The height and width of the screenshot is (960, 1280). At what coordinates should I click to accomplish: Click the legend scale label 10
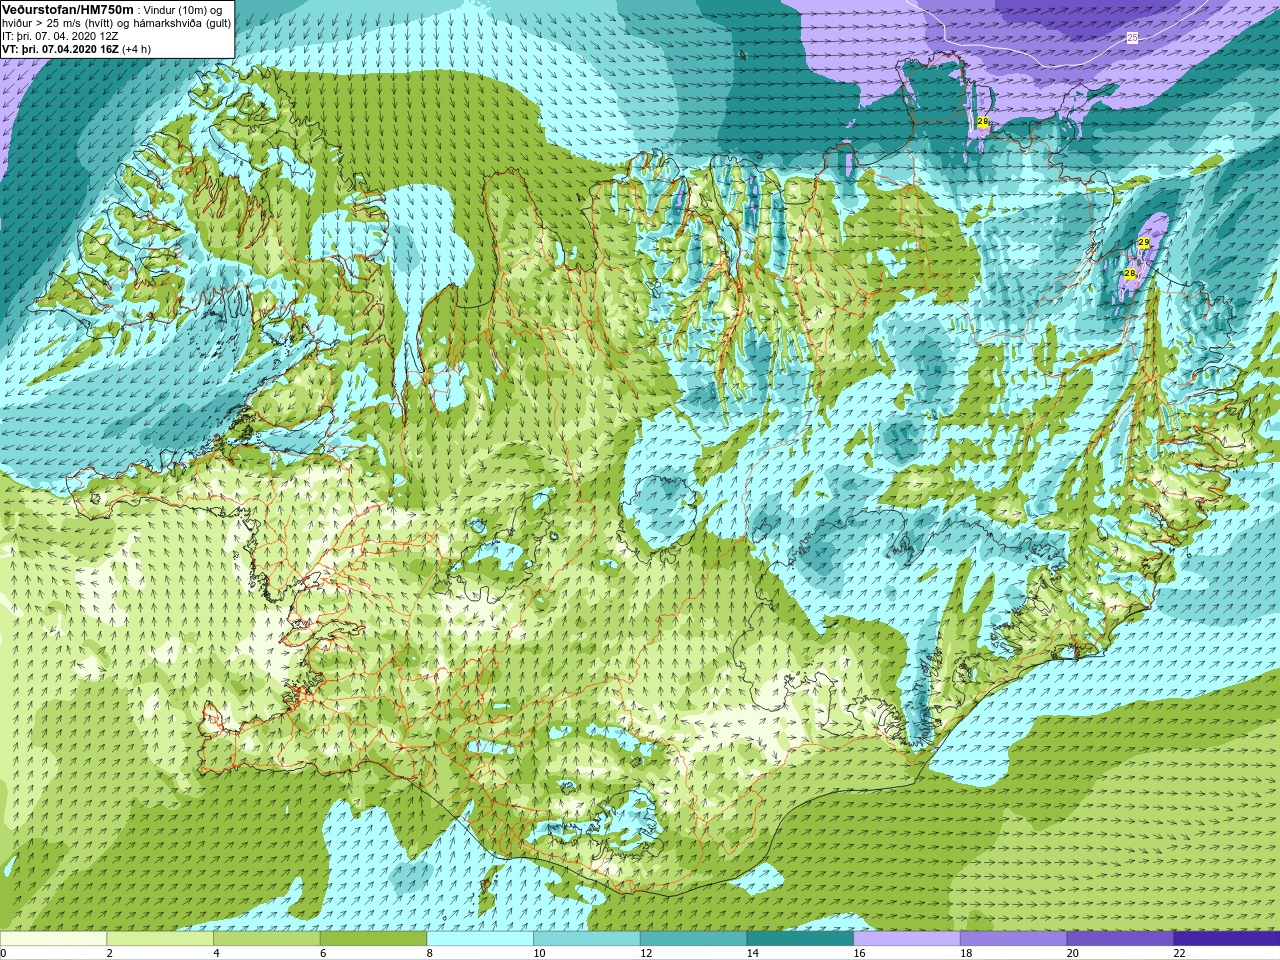coord(539,953)
